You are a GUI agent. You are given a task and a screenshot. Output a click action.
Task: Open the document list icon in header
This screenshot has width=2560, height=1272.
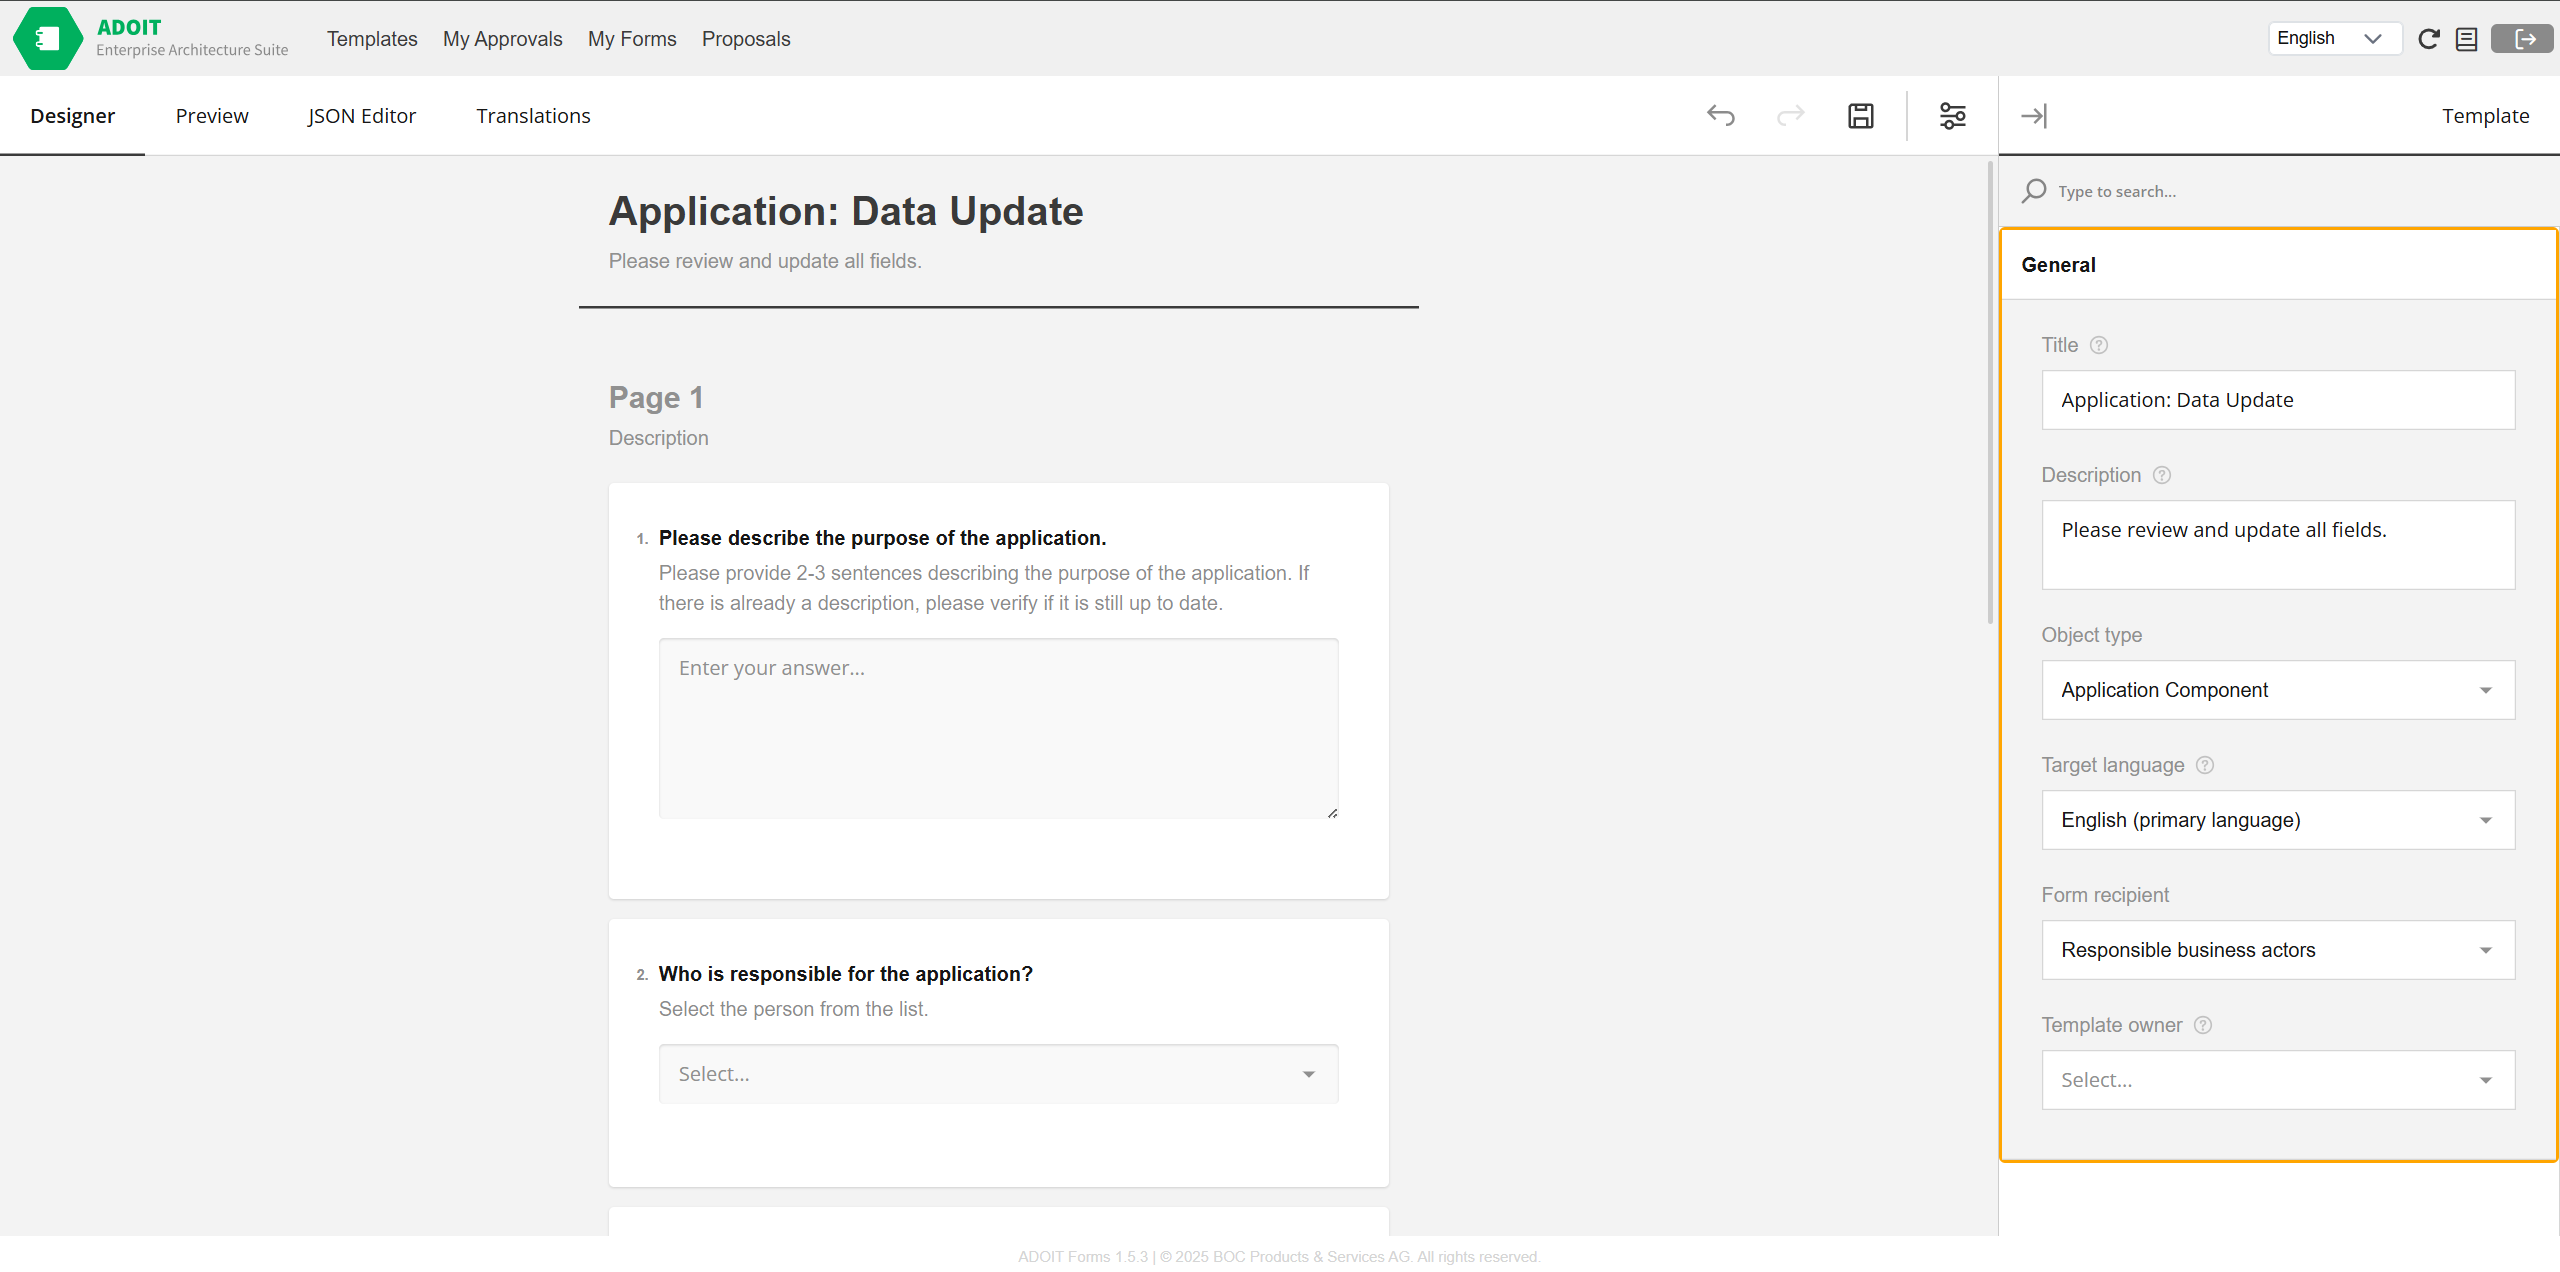click(2466, 39)
